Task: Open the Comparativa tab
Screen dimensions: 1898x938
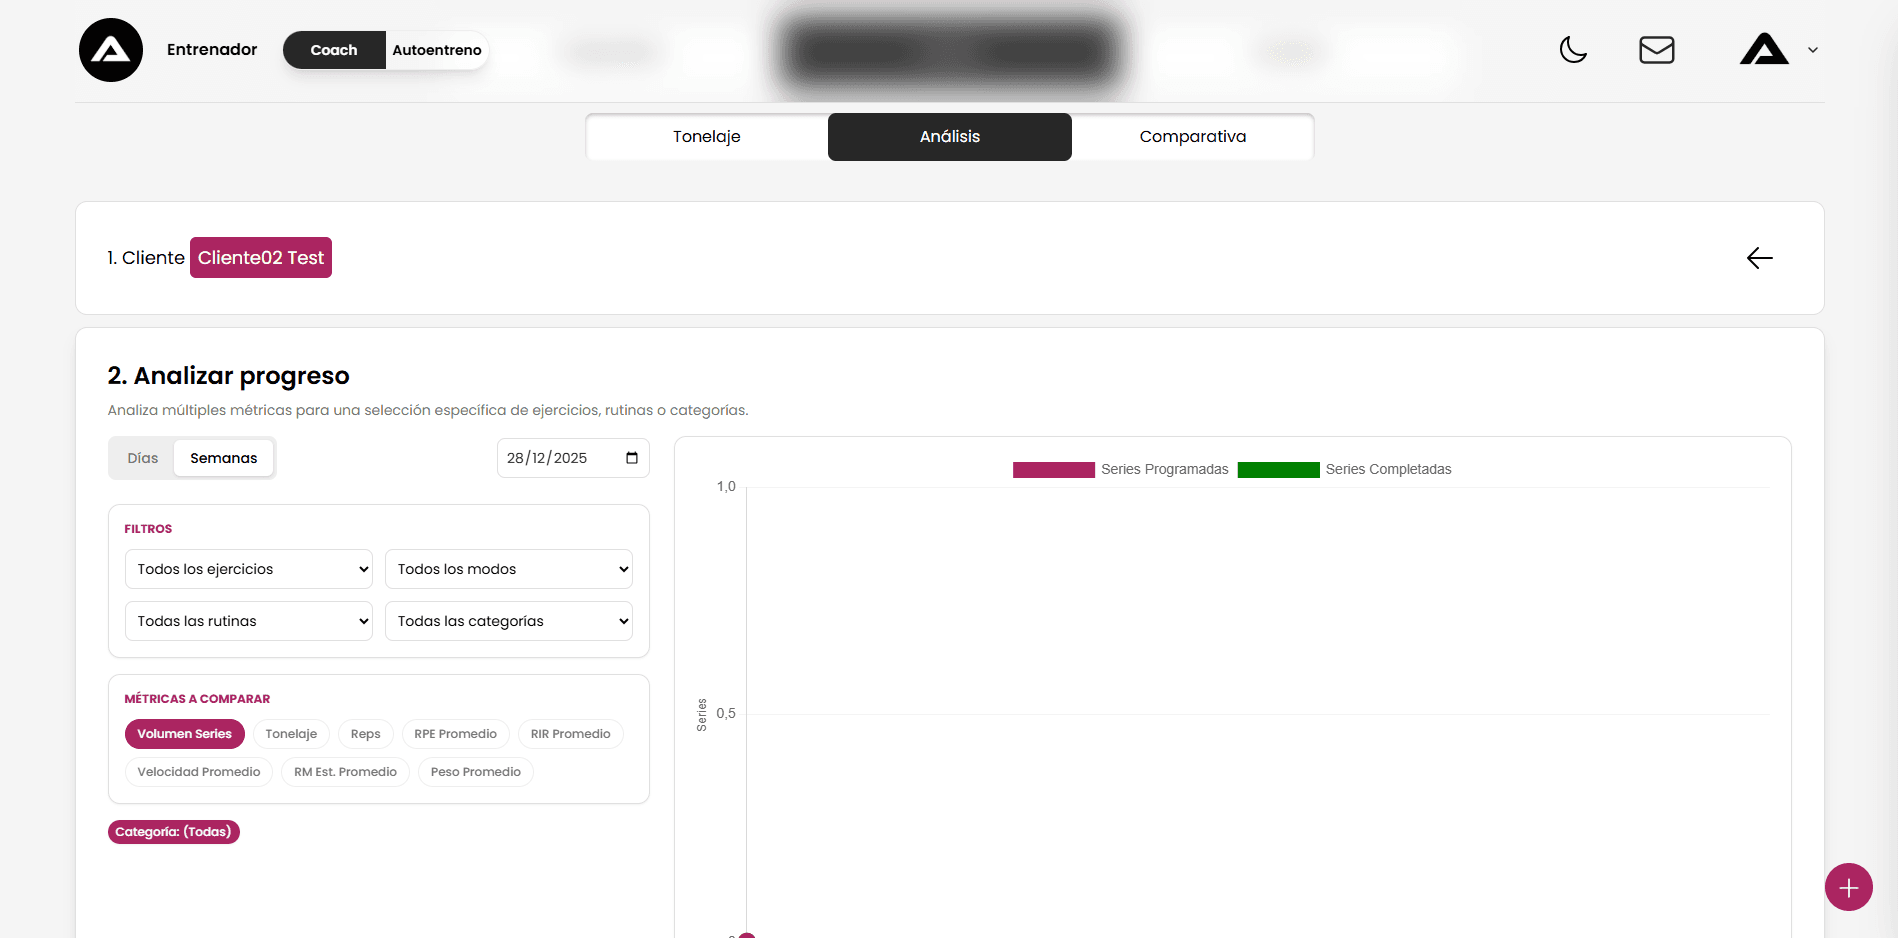Action: point(1192,137)
